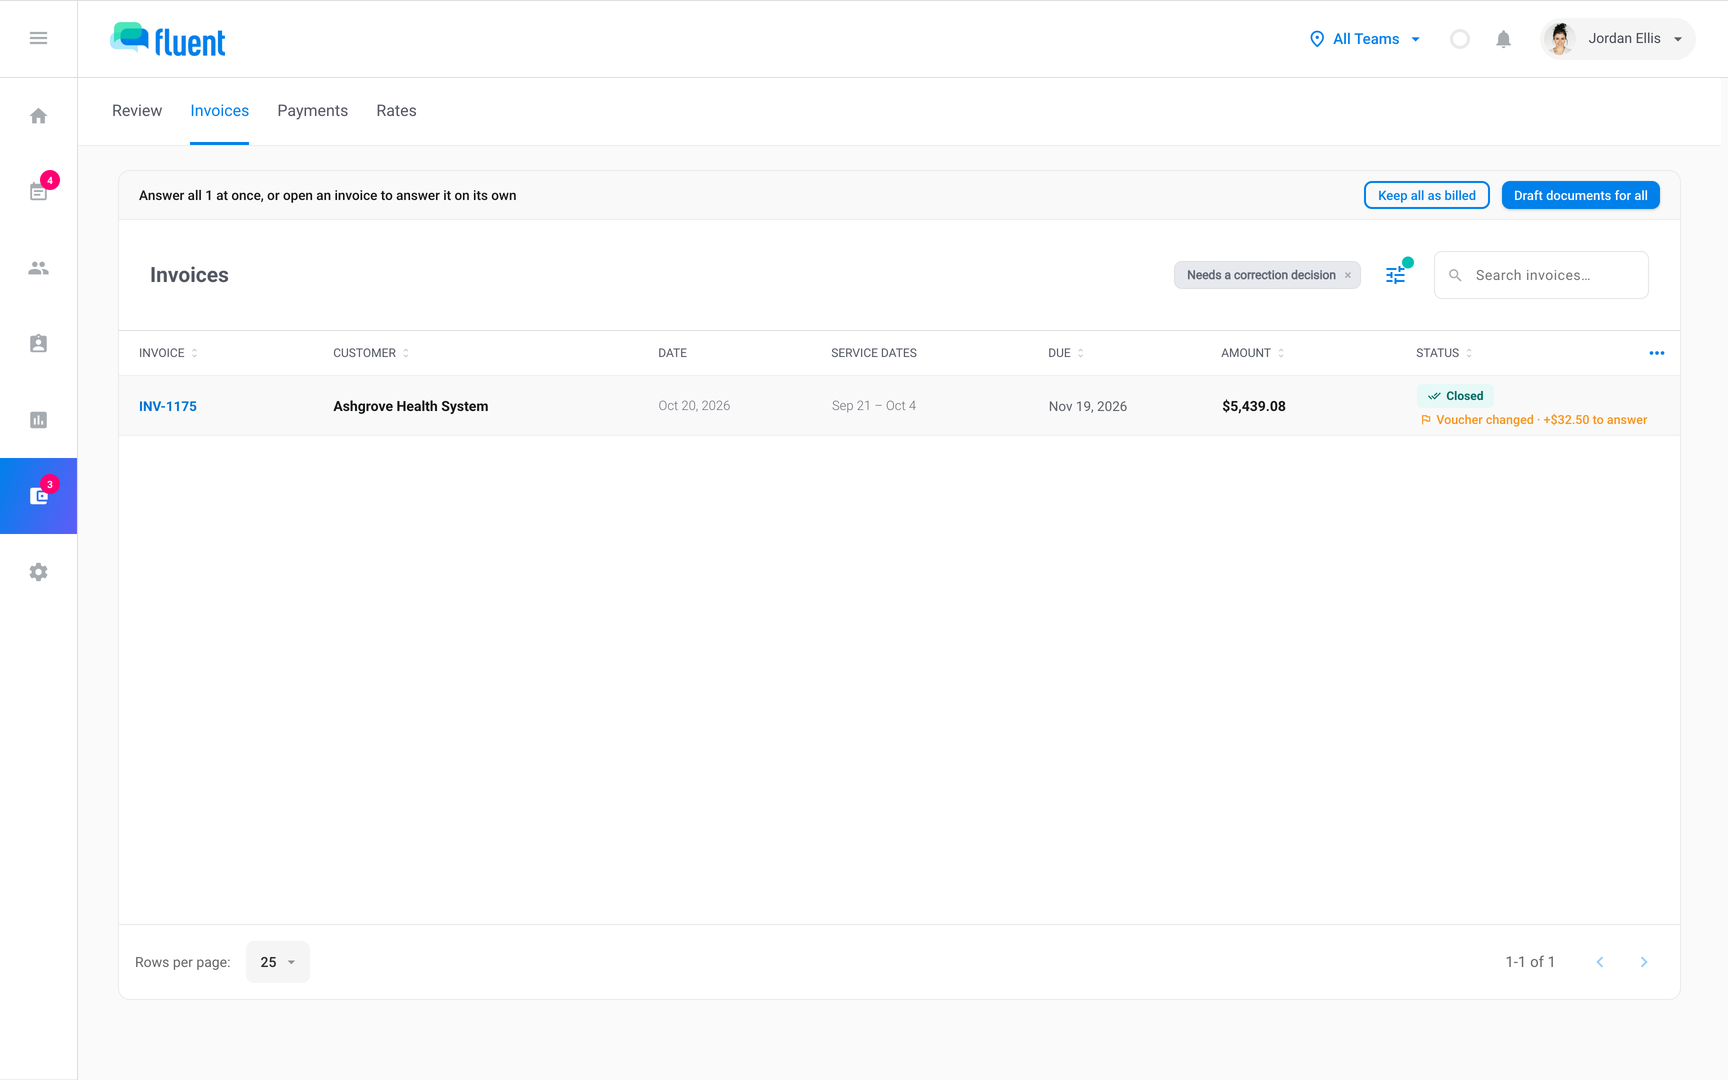Image resolution: width=1728 pixels, height=1080 pixels.
Task: Click the Ashgrove Health System customer cell
Action: (x=411, y=406)
